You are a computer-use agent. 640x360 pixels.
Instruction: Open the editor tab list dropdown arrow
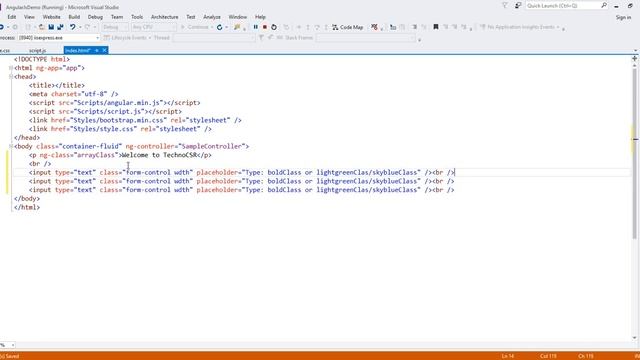635,51
